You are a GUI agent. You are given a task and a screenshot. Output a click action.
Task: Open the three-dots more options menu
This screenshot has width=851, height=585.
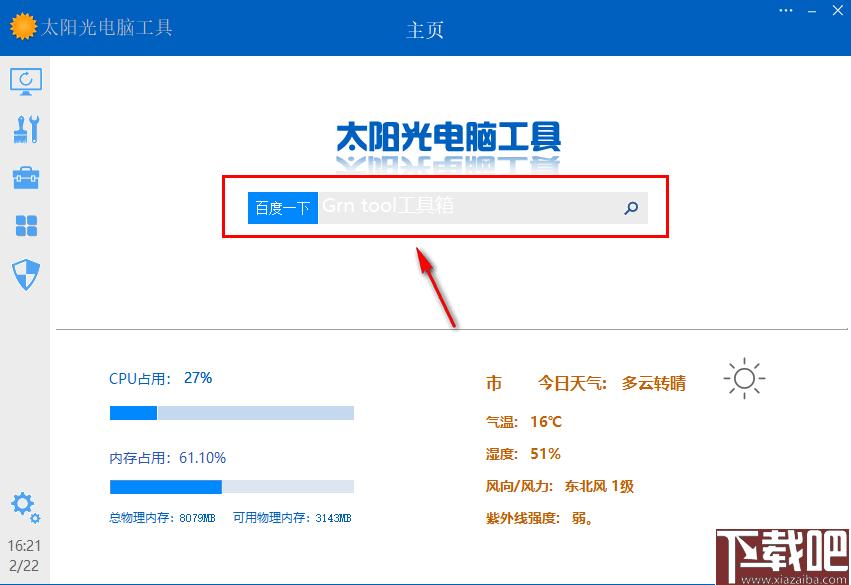coord(785,10)
